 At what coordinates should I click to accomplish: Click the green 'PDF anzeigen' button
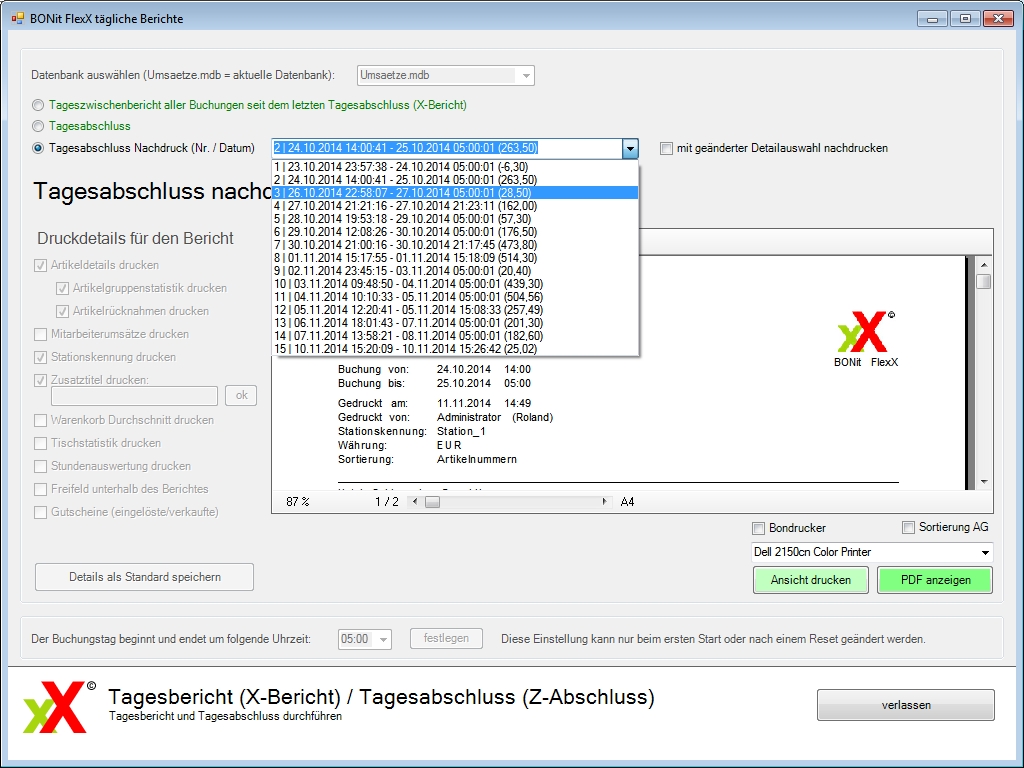(x=934, y=580)
